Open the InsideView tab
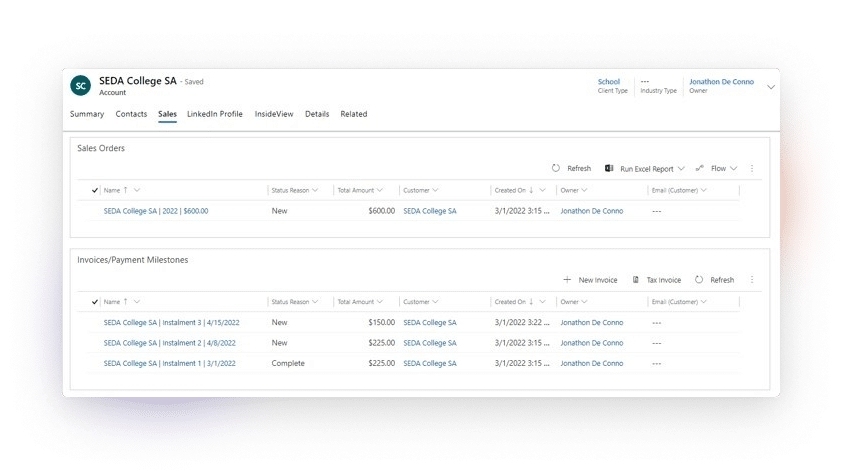Viewport: 841px width, 471px height. 274,114
